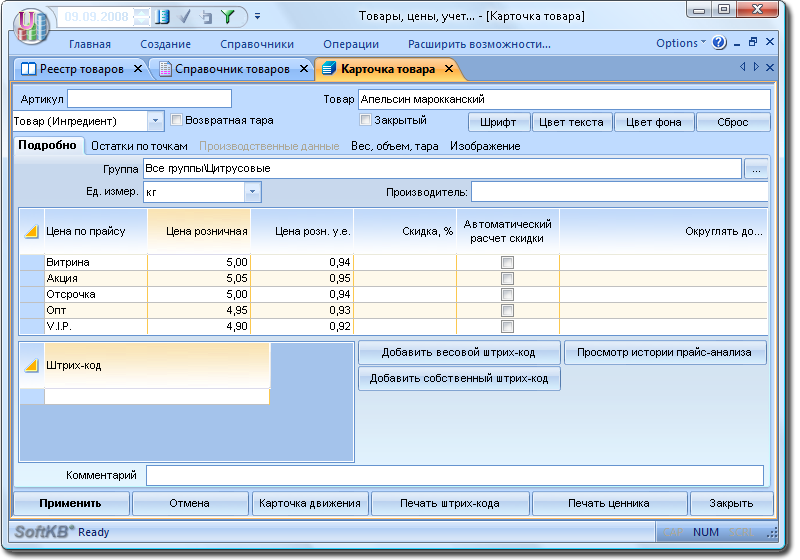Open the round application menu orb
This screenshot has height=560, width=800.
pyautogui.click(x=32, y=26)
